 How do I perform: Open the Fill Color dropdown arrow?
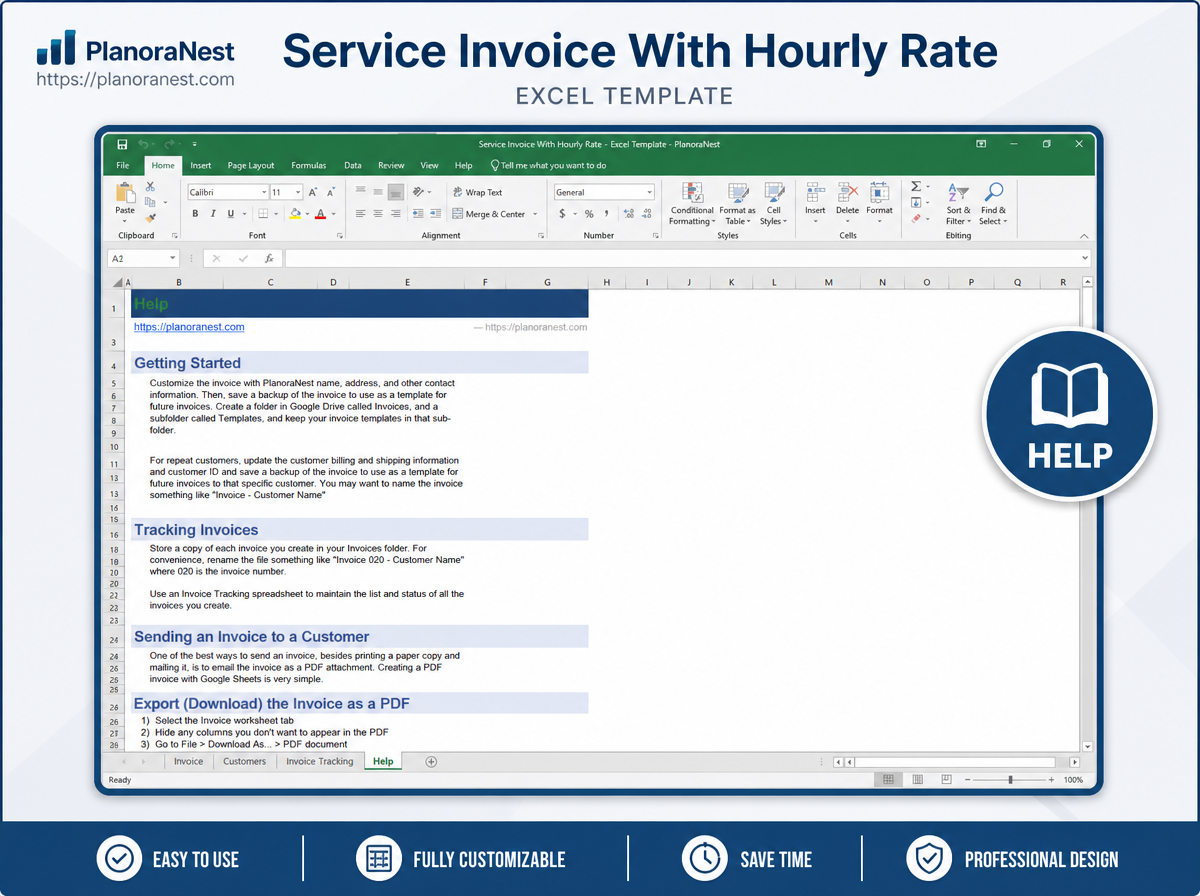pos(306,214)
